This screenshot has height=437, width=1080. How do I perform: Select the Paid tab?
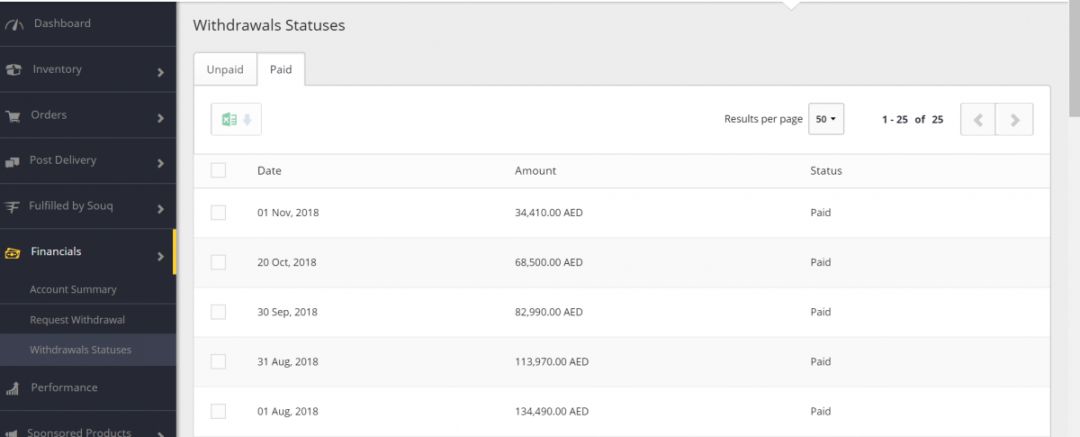coord(281,70)
